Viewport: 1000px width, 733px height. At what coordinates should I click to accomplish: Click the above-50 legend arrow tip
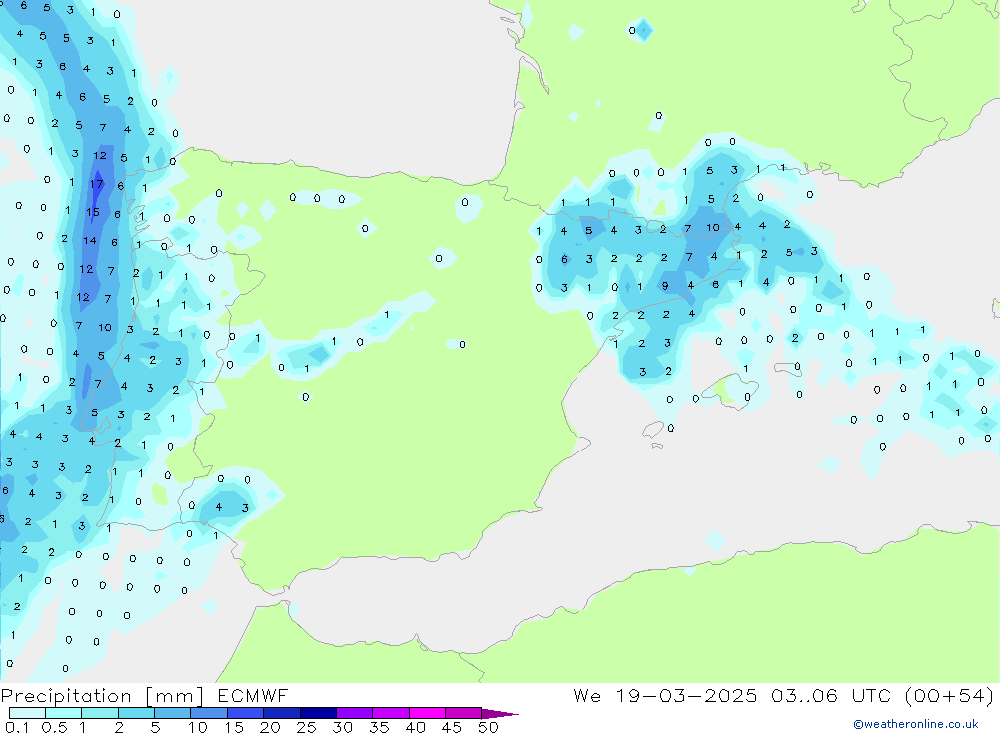point(500,714)
